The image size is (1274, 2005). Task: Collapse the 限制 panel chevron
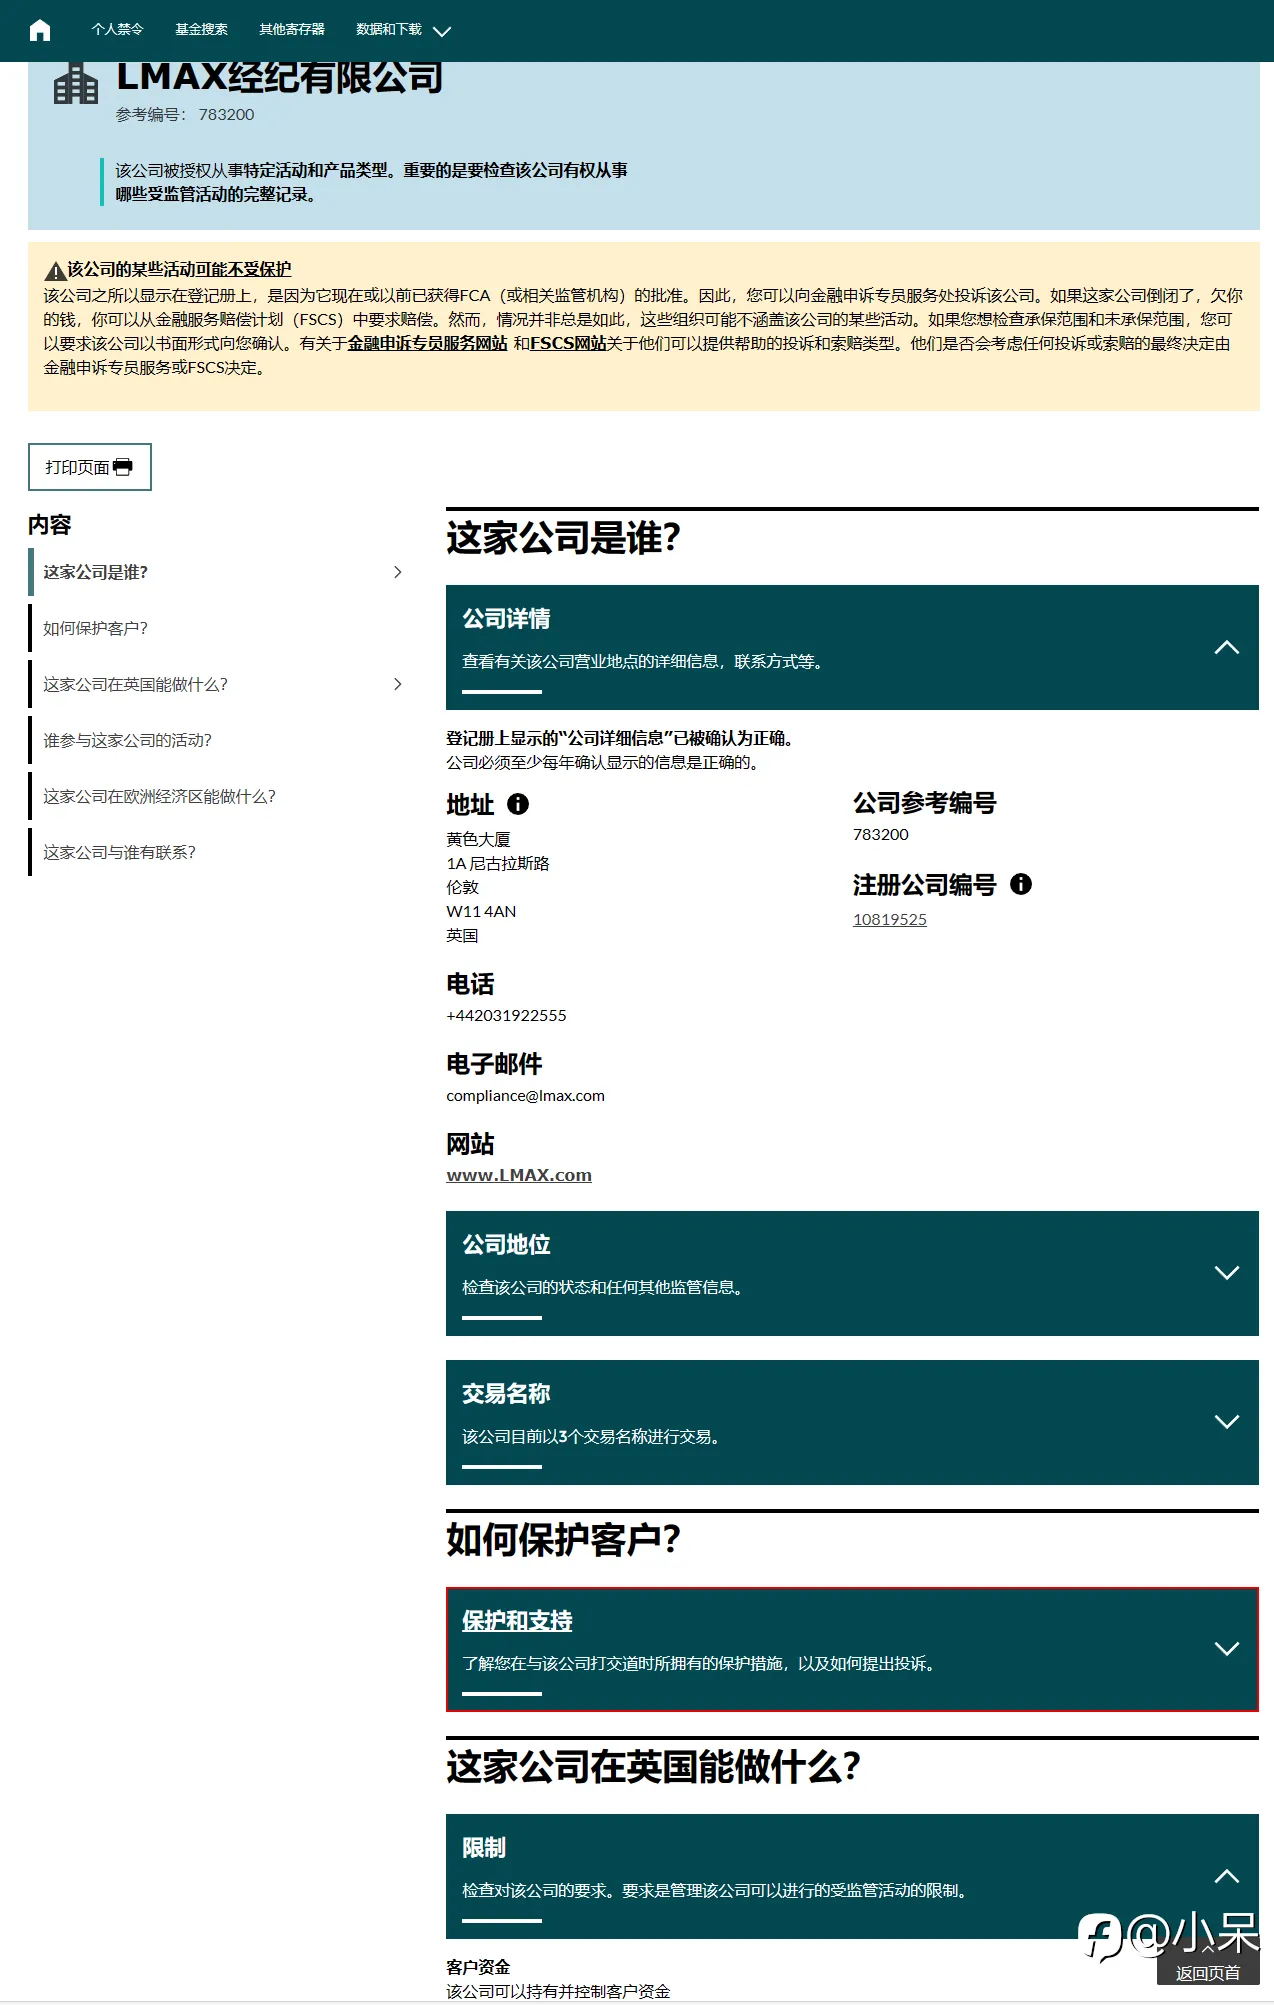[1227, 1876]
